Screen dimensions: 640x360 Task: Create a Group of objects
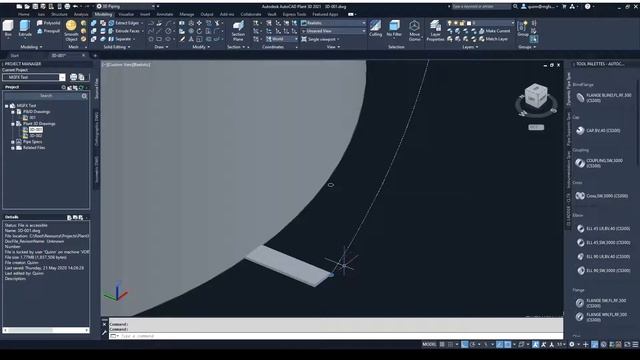click(x=523, y=29)
